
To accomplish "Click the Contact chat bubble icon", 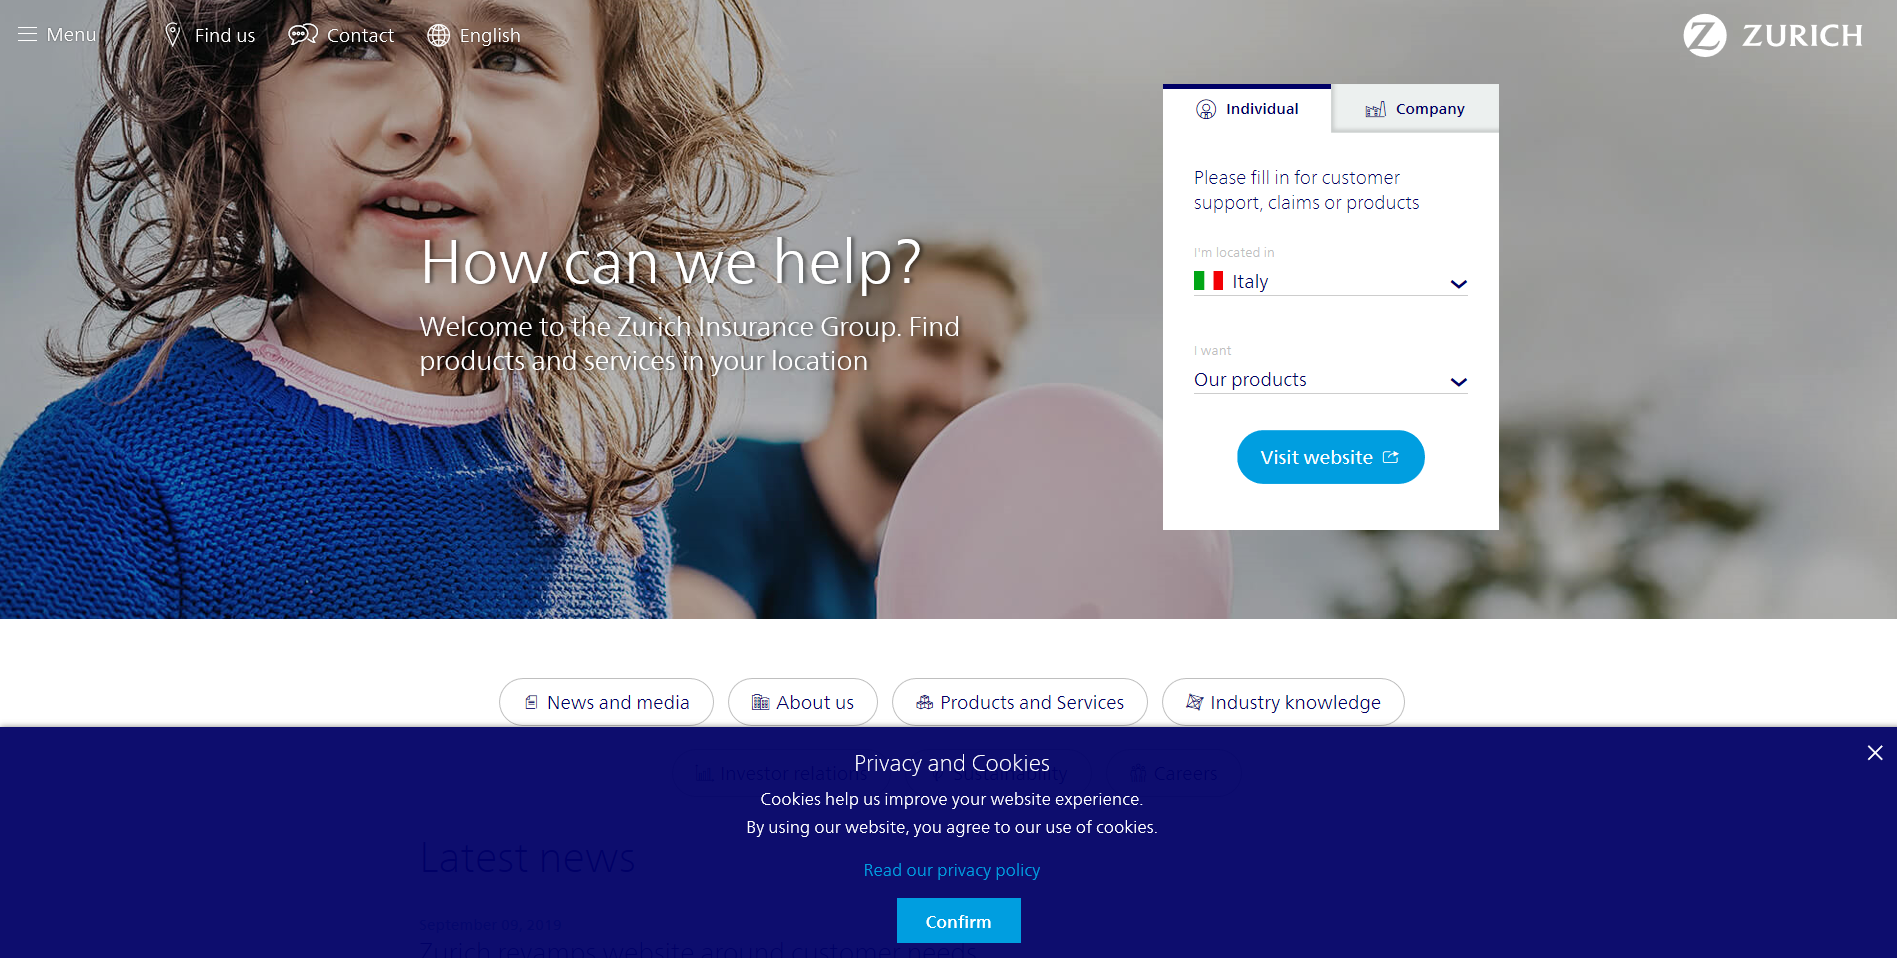I will [x=303, y=35].
